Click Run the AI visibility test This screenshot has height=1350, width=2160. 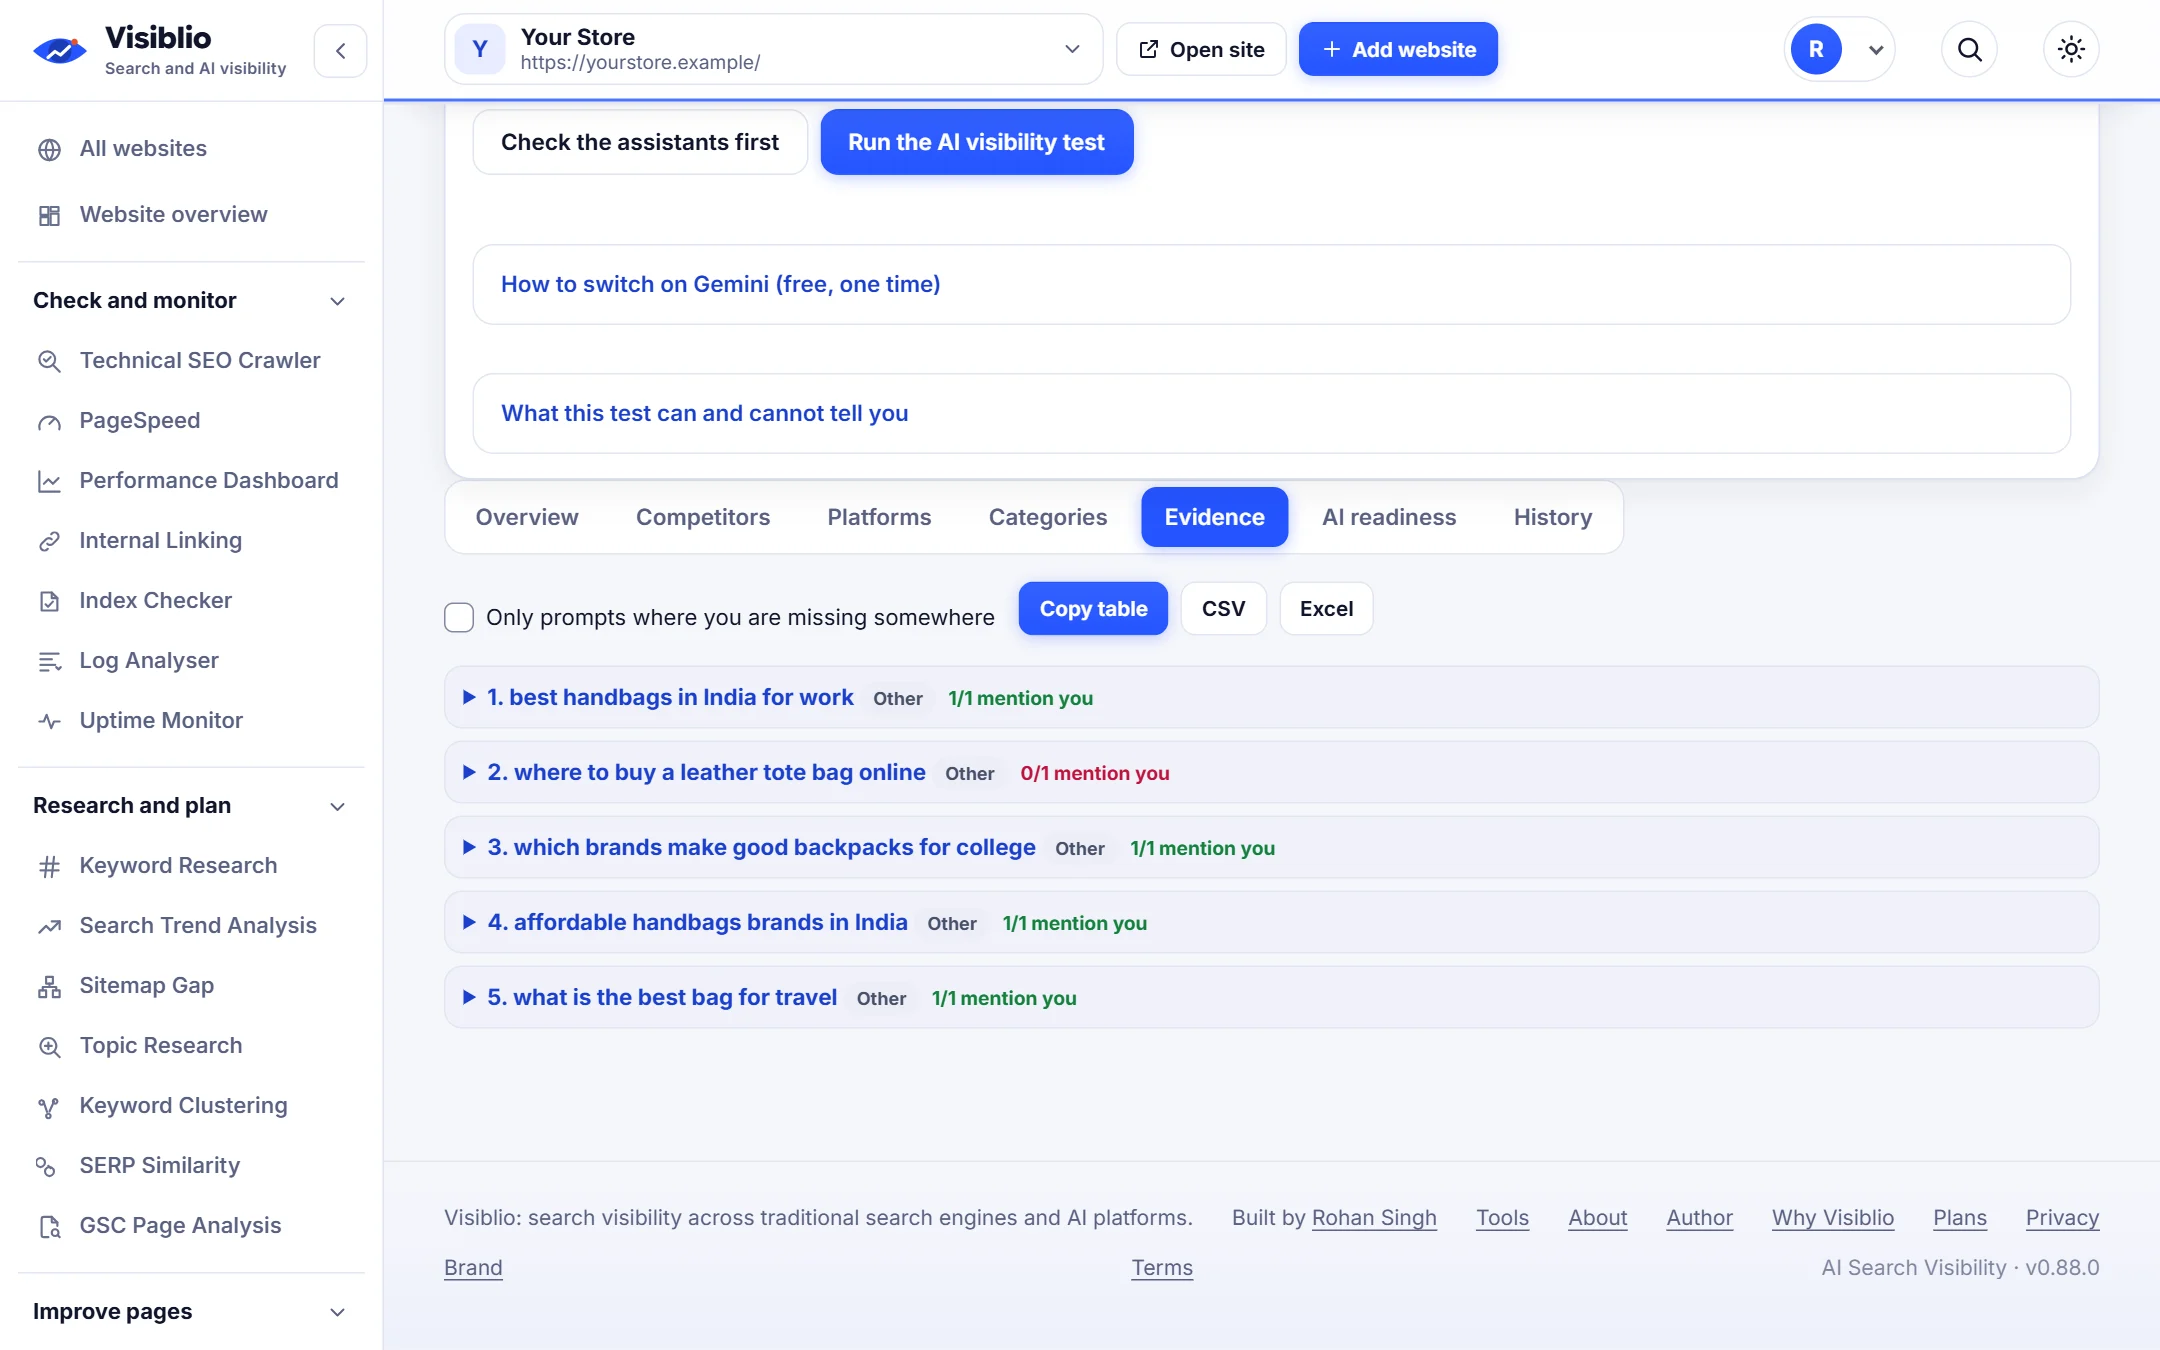(976, 142)
